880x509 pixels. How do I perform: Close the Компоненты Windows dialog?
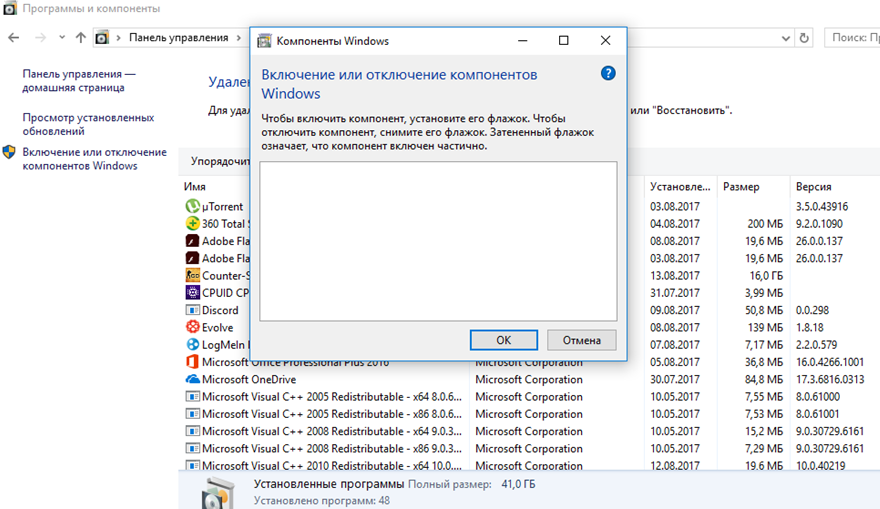point(605,40)
